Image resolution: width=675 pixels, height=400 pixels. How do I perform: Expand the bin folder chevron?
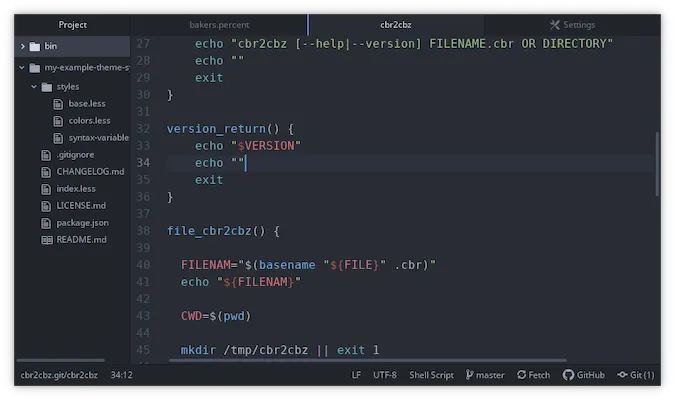click(22, 46)
